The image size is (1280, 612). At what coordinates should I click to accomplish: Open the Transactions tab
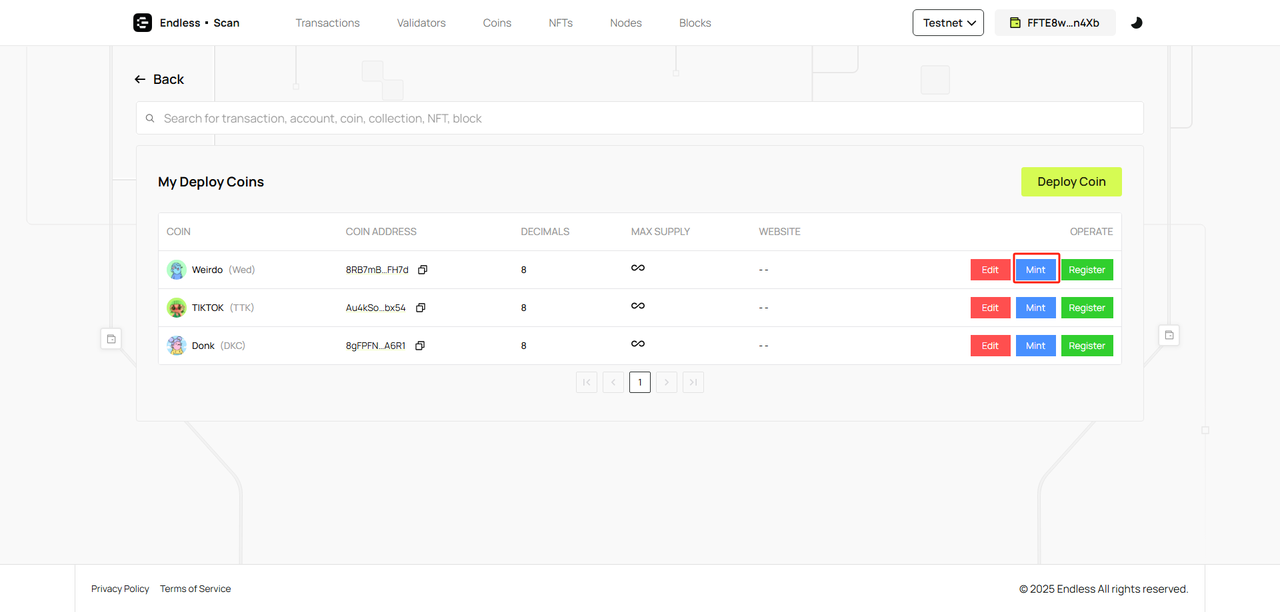[x=327, y=23]
